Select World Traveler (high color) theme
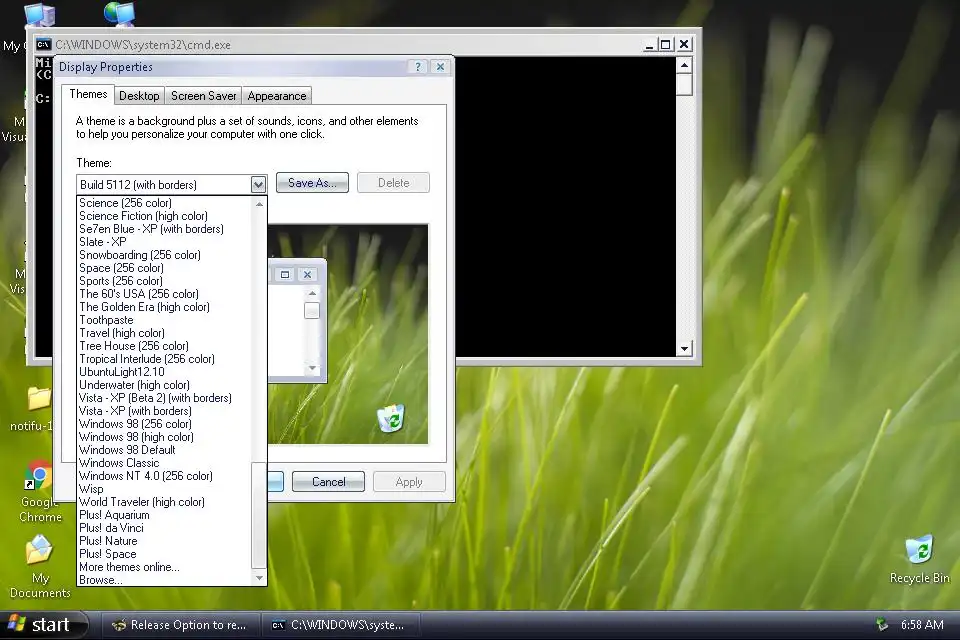The image size is (960, 640). [x=164, y=502]
